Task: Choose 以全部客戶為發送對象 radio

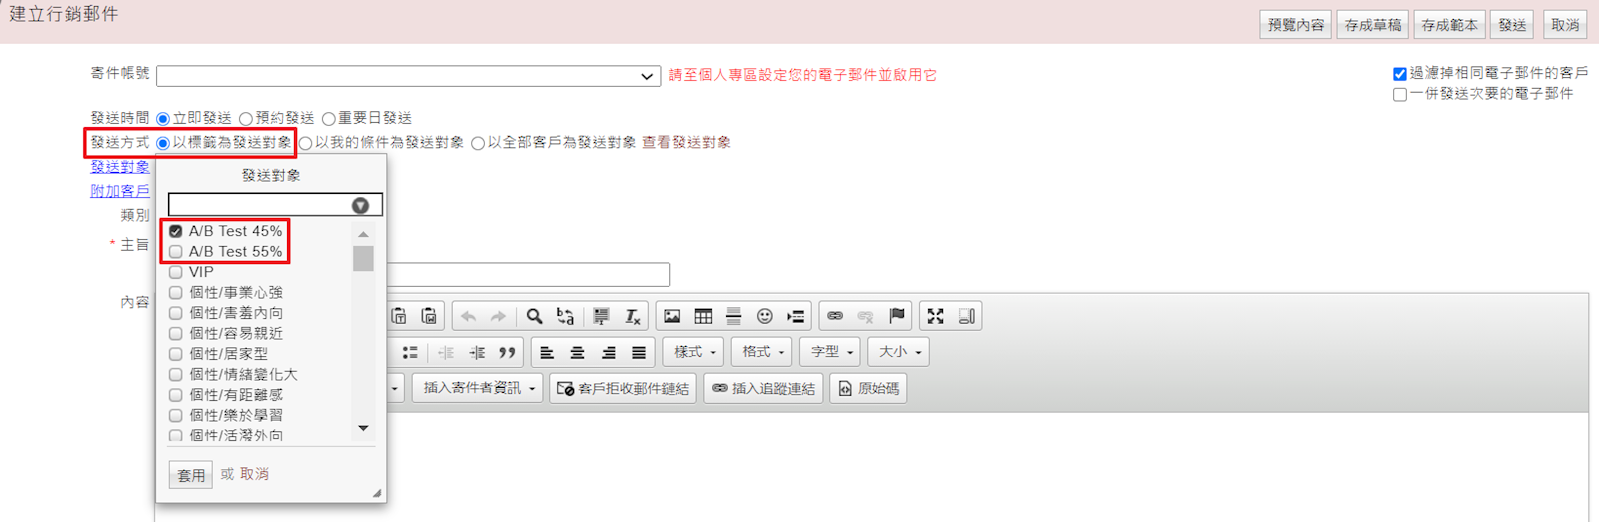Action: pos(478,143)
